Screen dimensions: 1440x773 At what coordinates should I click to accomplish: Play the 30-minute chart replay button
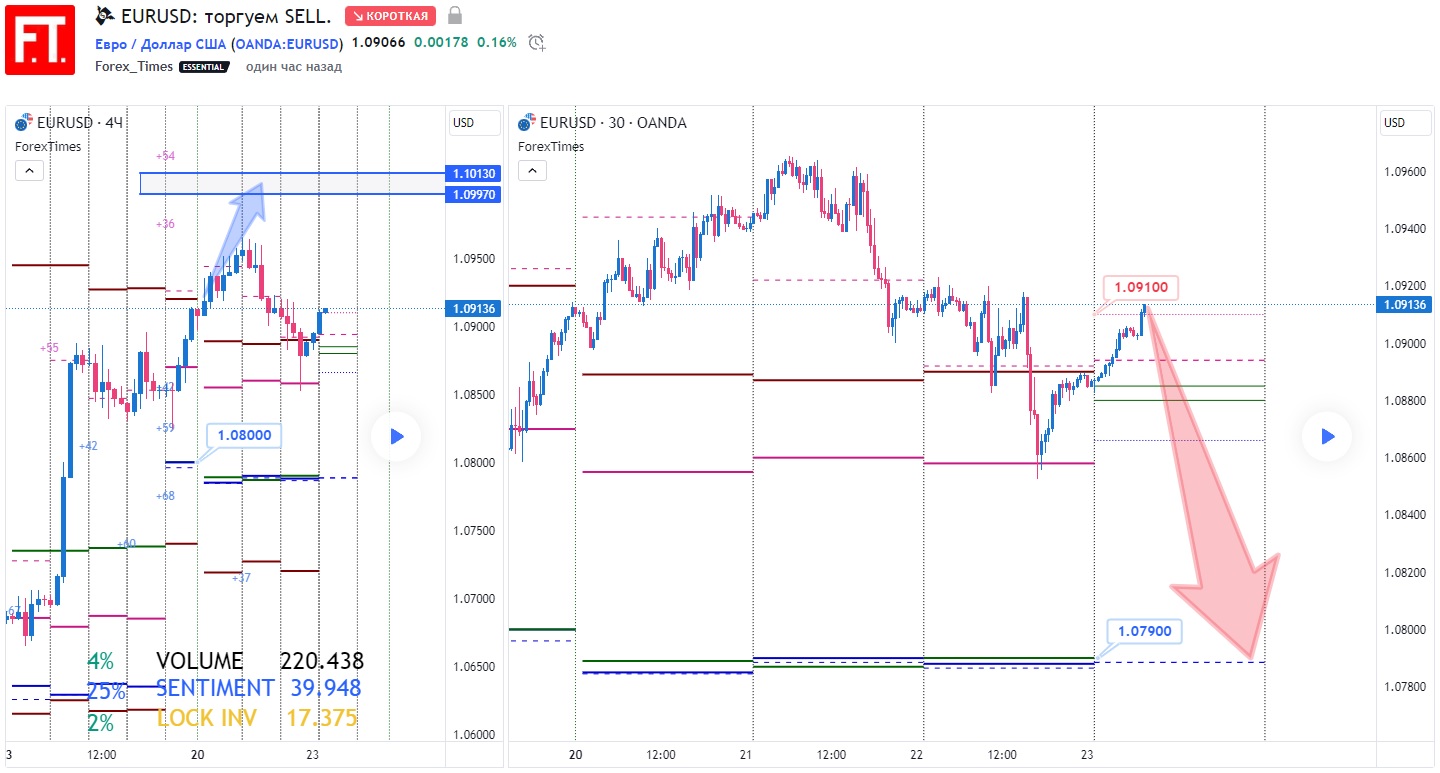(1327, 436)
